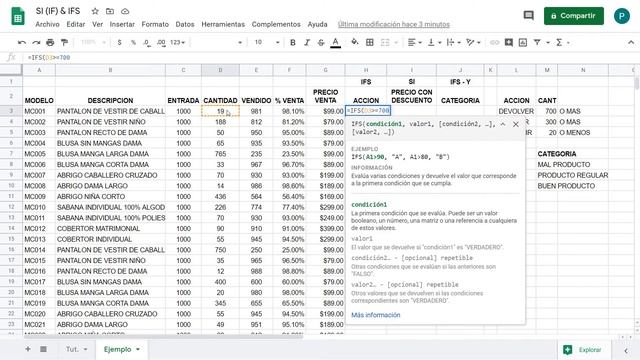This screenshot has height=360, width=640.
Task: Click the Compartir button
Action: click(573, 16)
